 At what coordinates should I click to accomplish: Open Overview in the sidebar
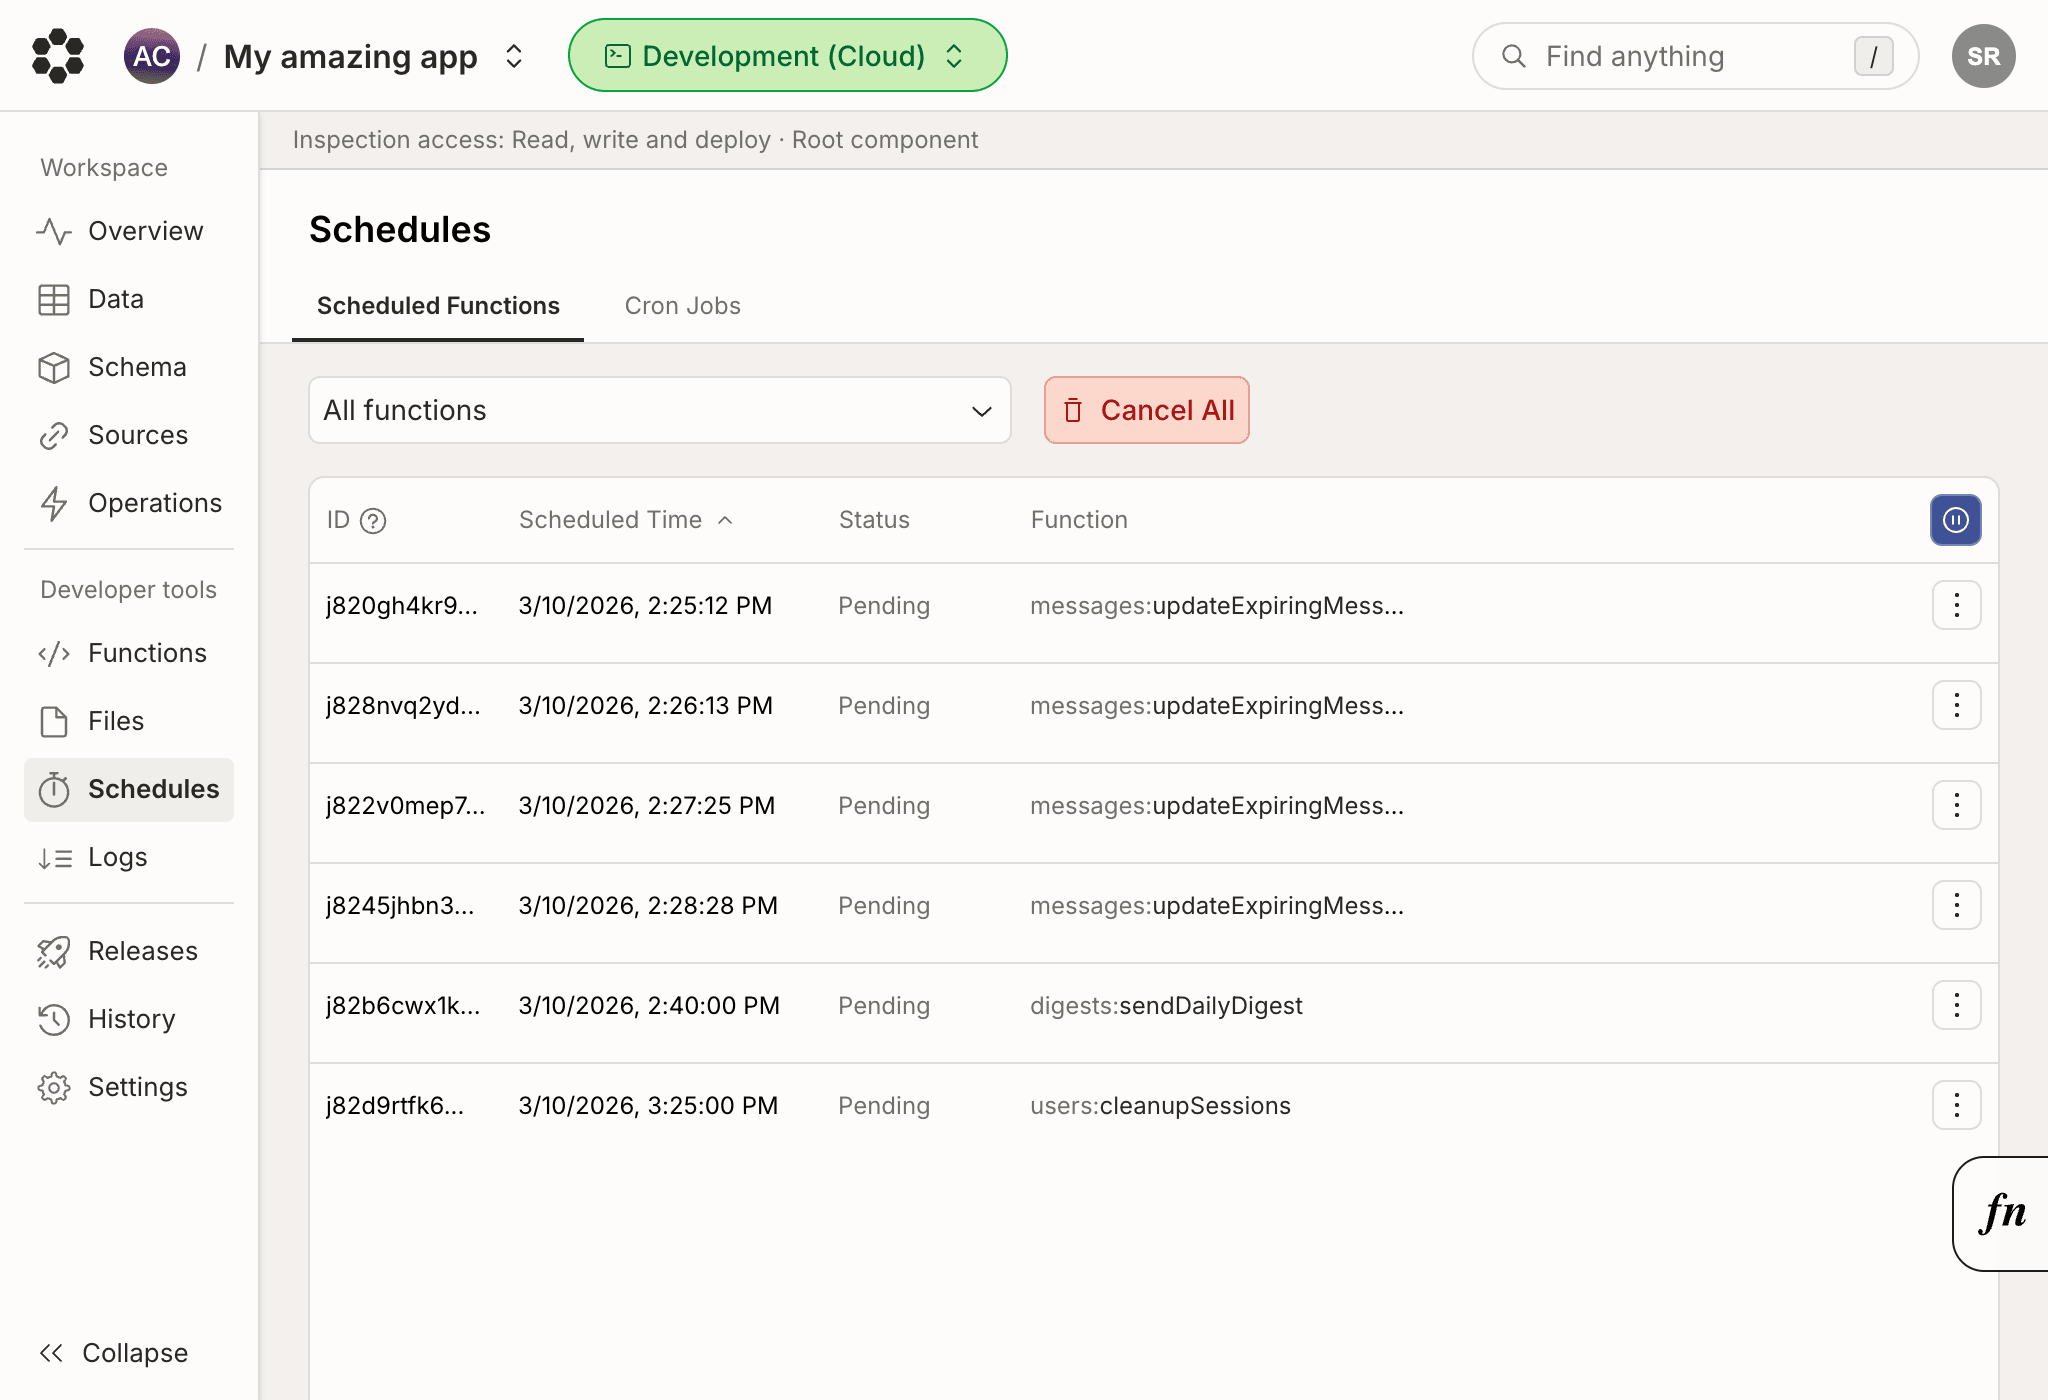pyautogui.click(x=129, y=231)
